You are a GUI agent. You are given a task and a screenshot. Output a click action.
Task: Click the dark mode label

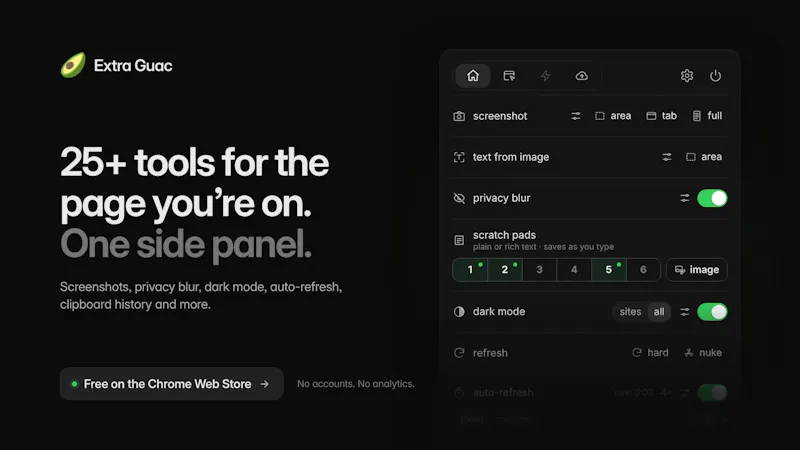coord(499,312)
